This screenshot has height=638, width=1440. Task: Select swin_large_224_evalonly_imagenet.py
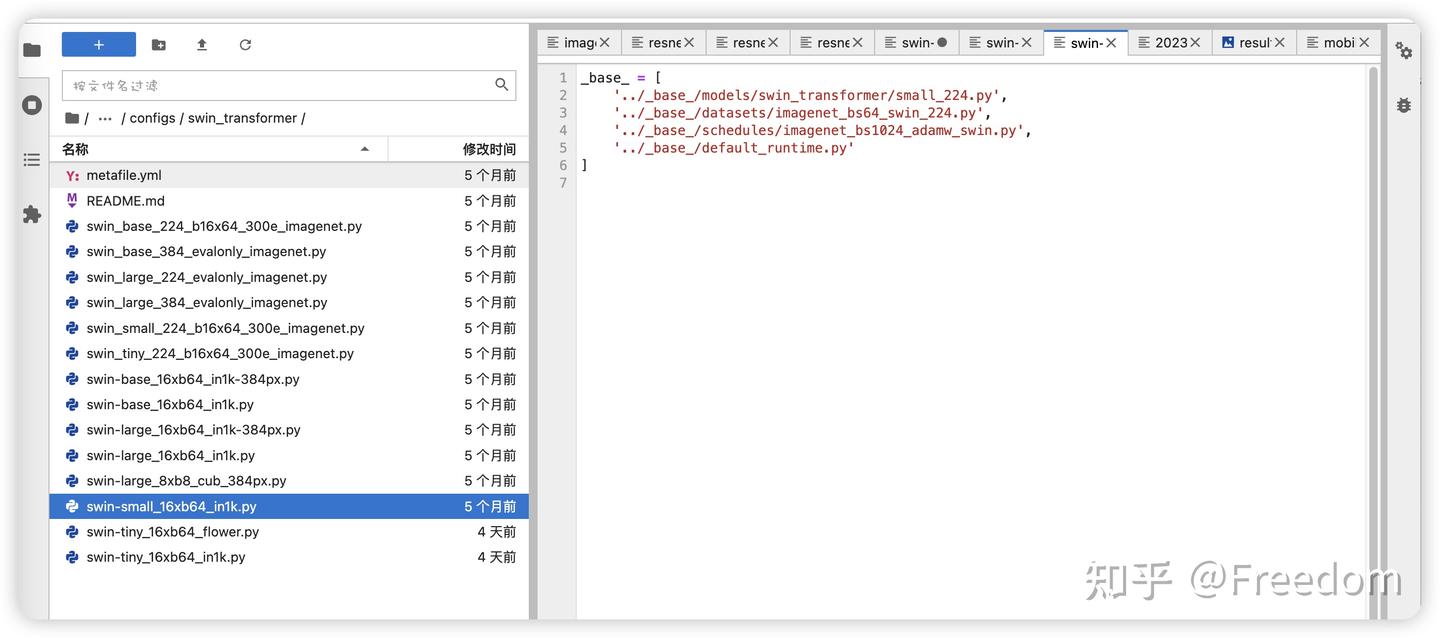click(289, 277)
